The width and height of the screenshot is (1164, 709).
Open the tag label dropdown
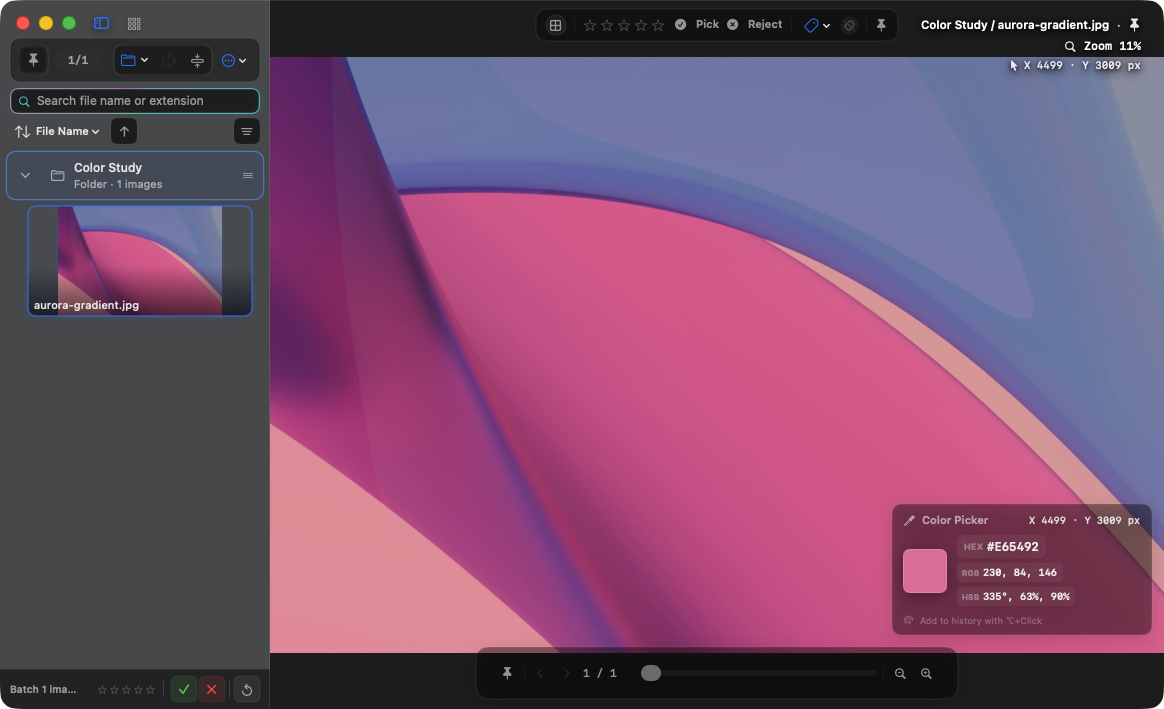817,25
